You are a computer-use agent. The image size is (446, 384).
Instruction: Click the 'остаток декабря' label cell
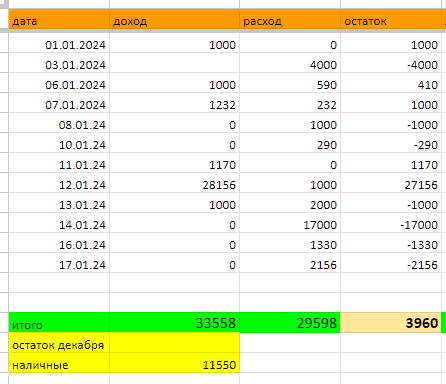59,343
